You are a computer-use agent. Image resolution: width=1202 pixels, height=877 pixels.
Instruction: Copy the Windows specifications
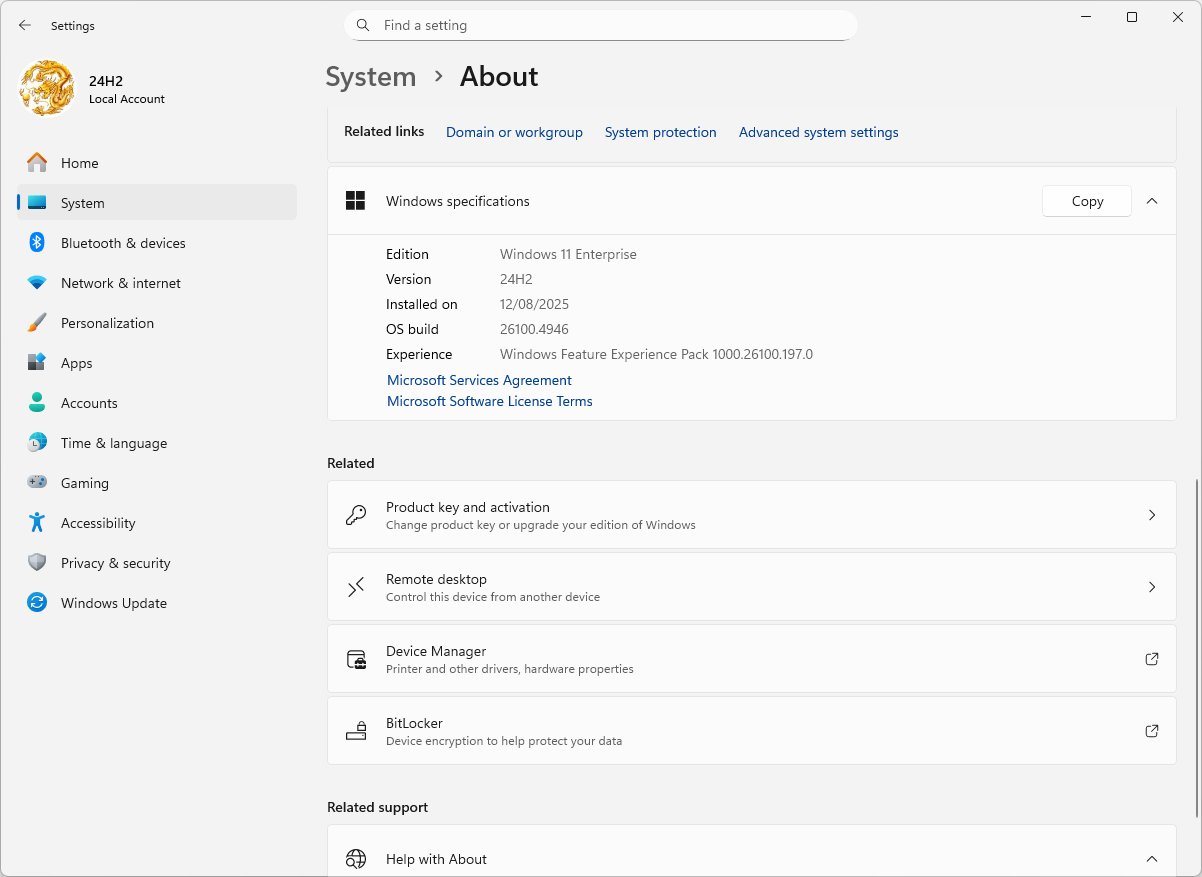pos(1087,201)
